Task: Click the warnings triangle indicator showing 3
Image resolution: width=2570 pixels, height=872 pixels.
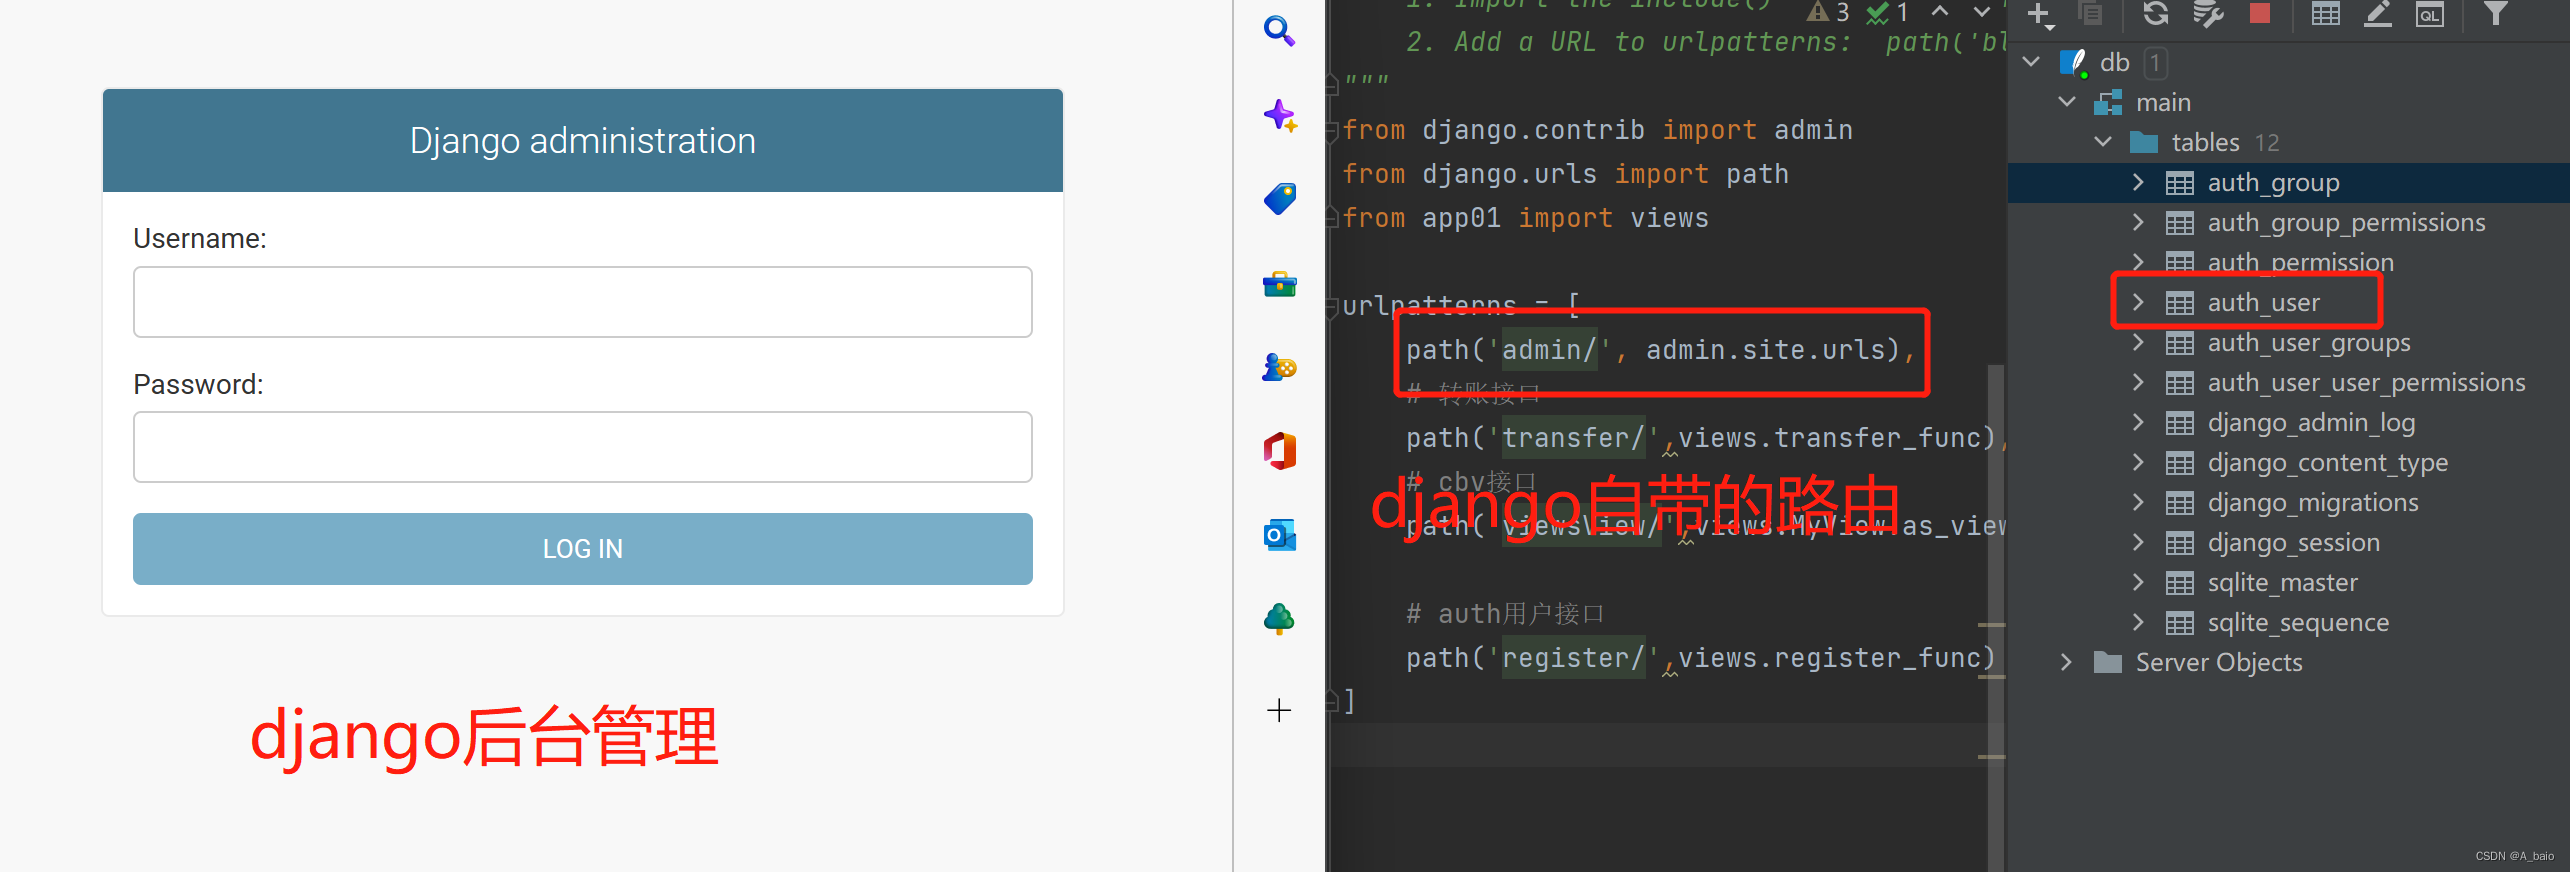Action: click(x=1827, y=12)
